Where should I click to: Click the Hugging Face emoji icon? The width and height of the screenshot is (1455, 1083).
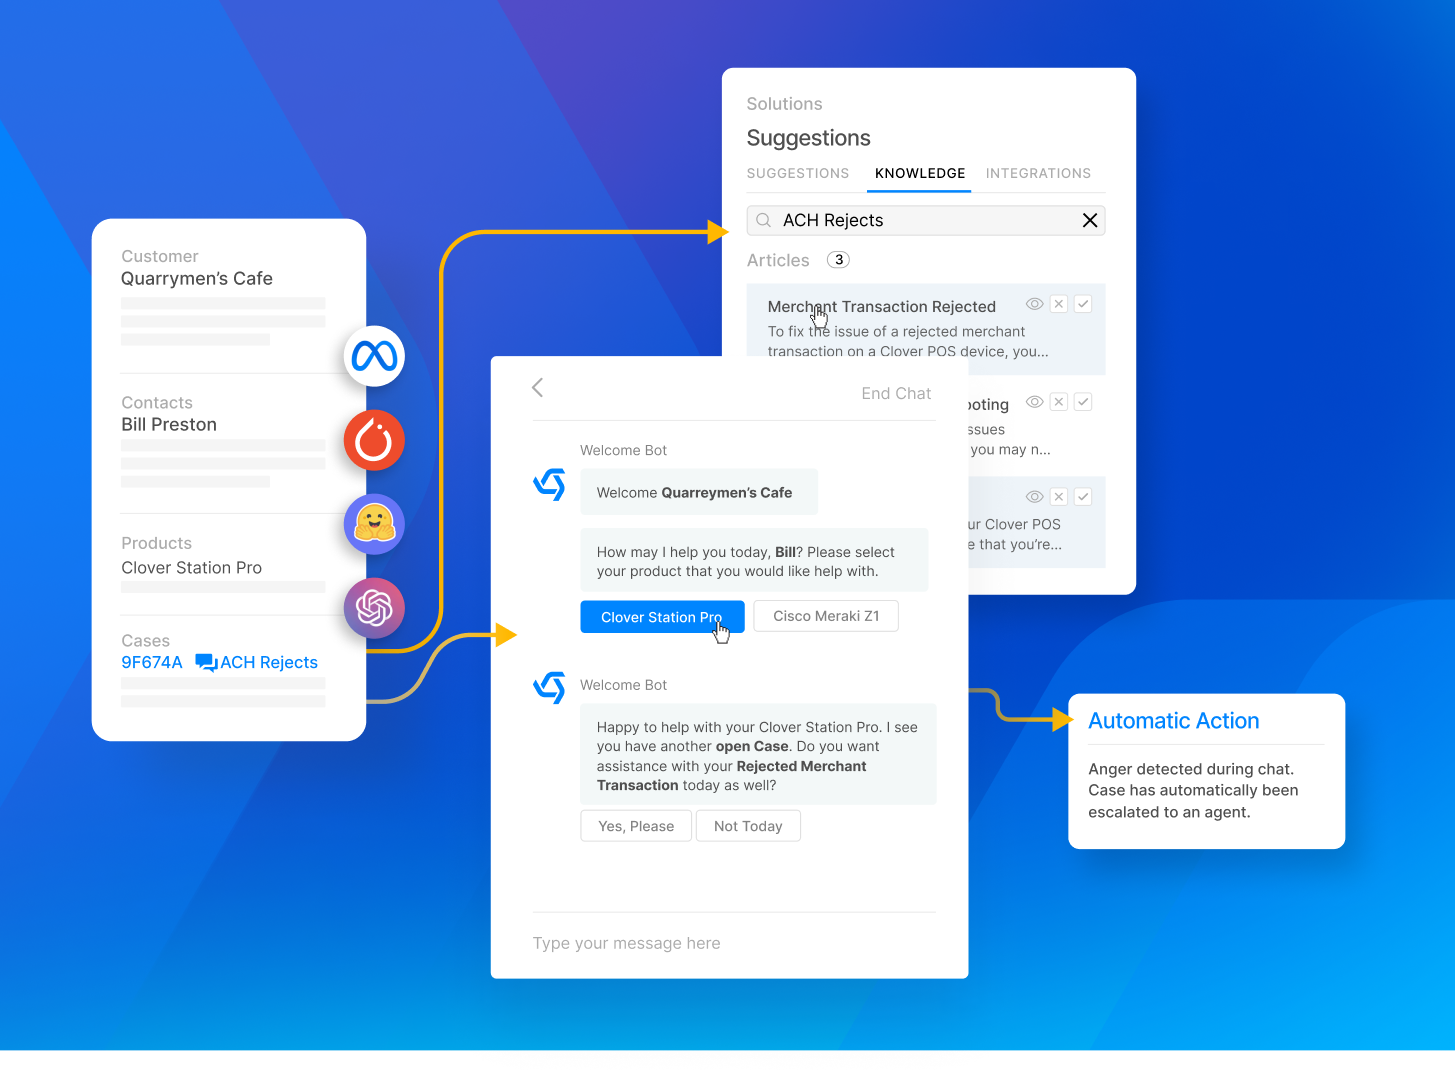click(374, 524)
